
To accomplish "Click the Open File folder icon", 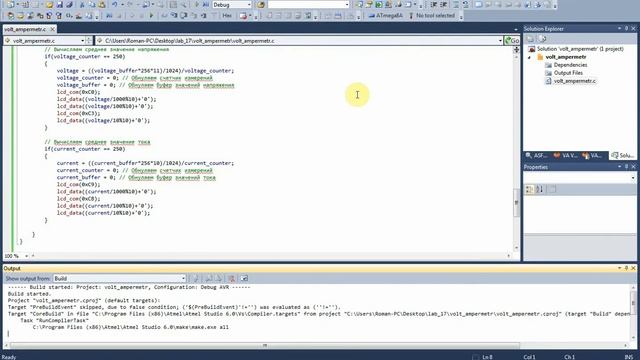I will [49, 5].
